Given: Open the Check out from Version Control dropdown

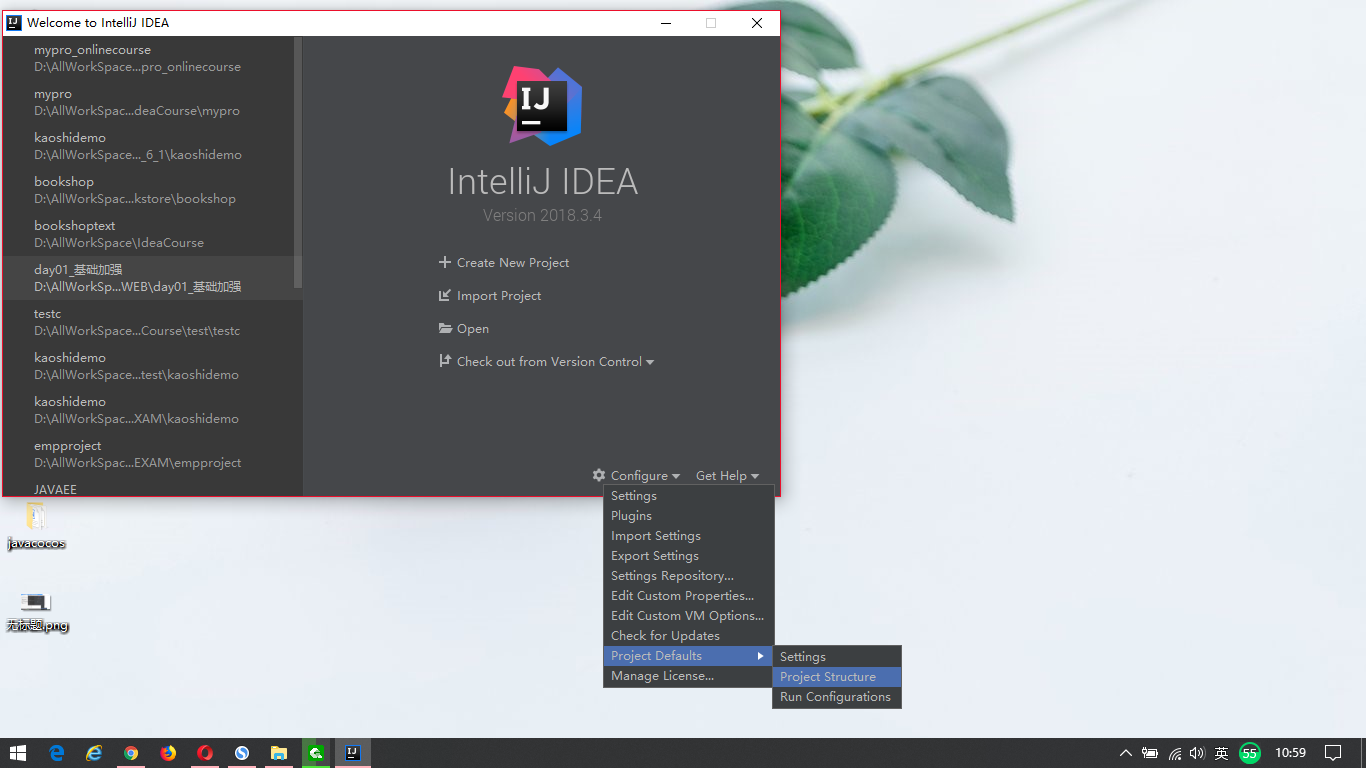Looking at the screenshot, I should 651,361.
